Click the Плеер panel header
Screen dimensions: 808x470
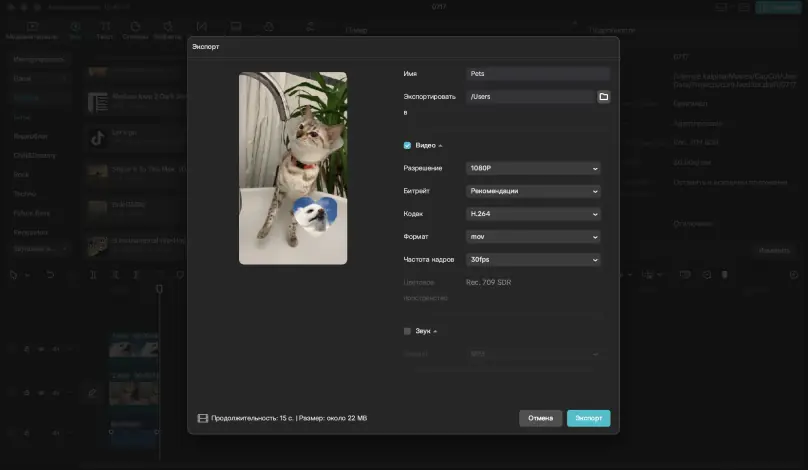[356, 30]
